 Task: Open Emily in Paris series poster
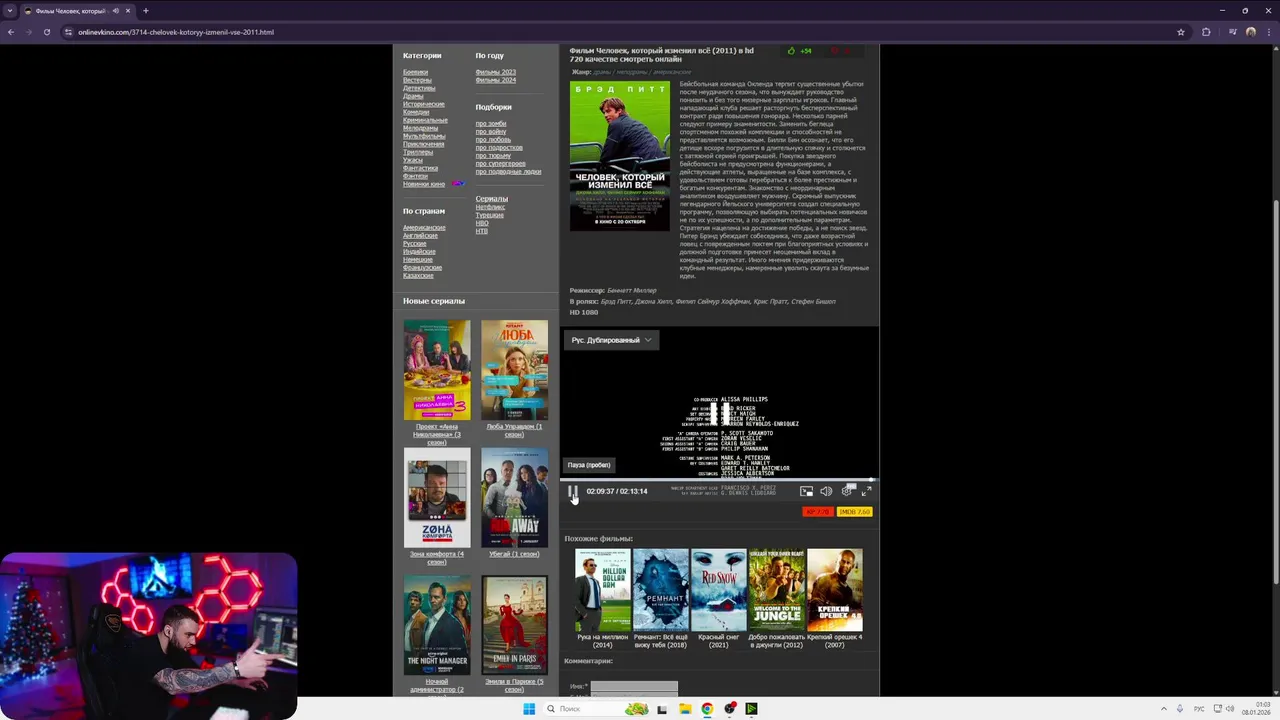[x=514, y=625]
